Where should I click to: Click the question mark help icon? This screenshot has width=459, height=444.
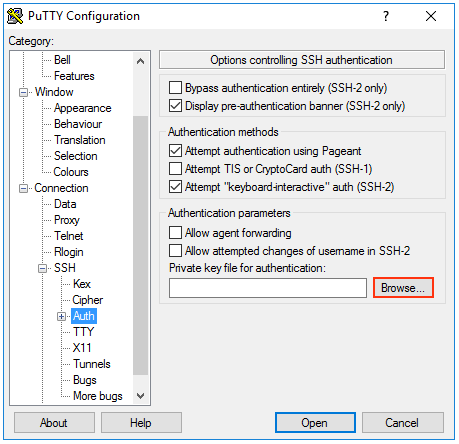tap(386, 16)
